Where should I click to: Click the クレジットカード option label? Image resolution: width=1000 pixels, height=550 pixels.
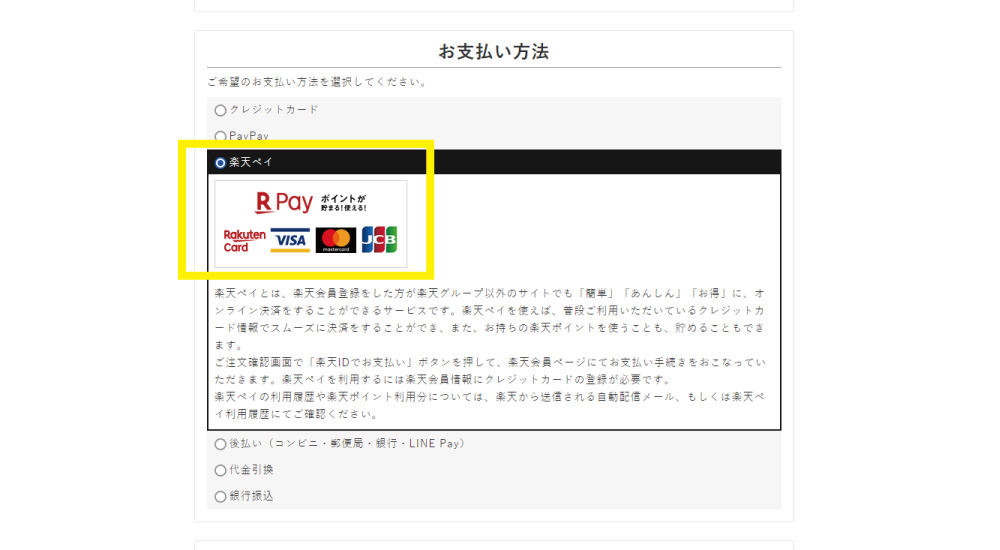coord(274,110)
